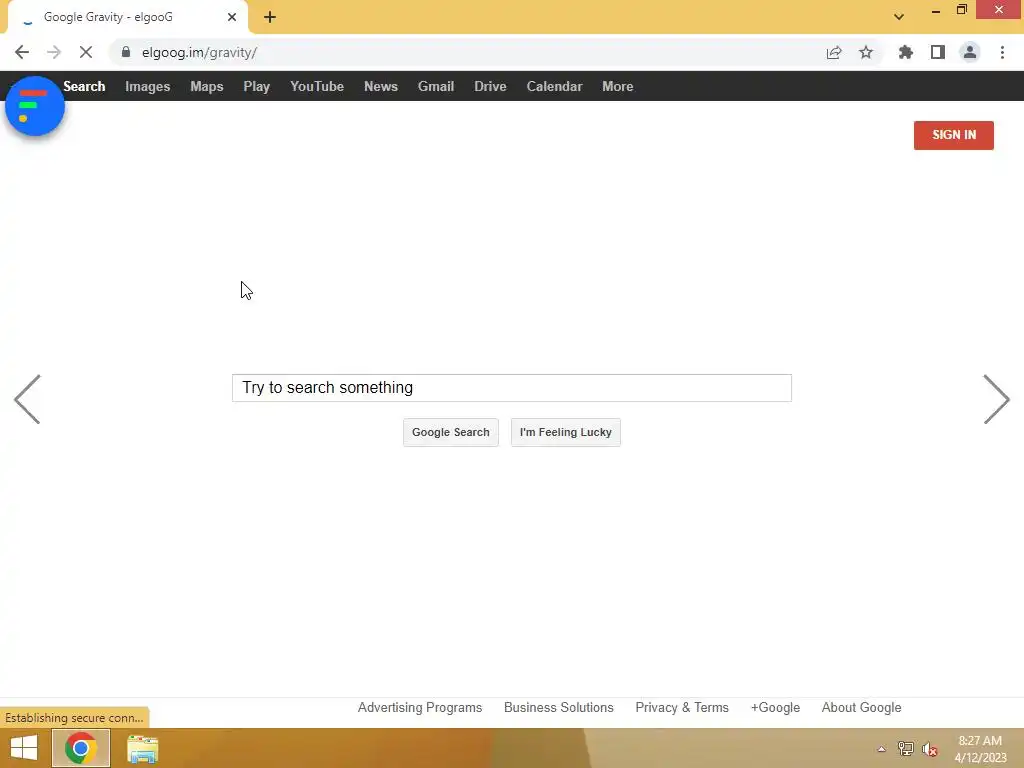Click the network icon in system tray
Screen dimensions: 1024x768
pos(905,749)
